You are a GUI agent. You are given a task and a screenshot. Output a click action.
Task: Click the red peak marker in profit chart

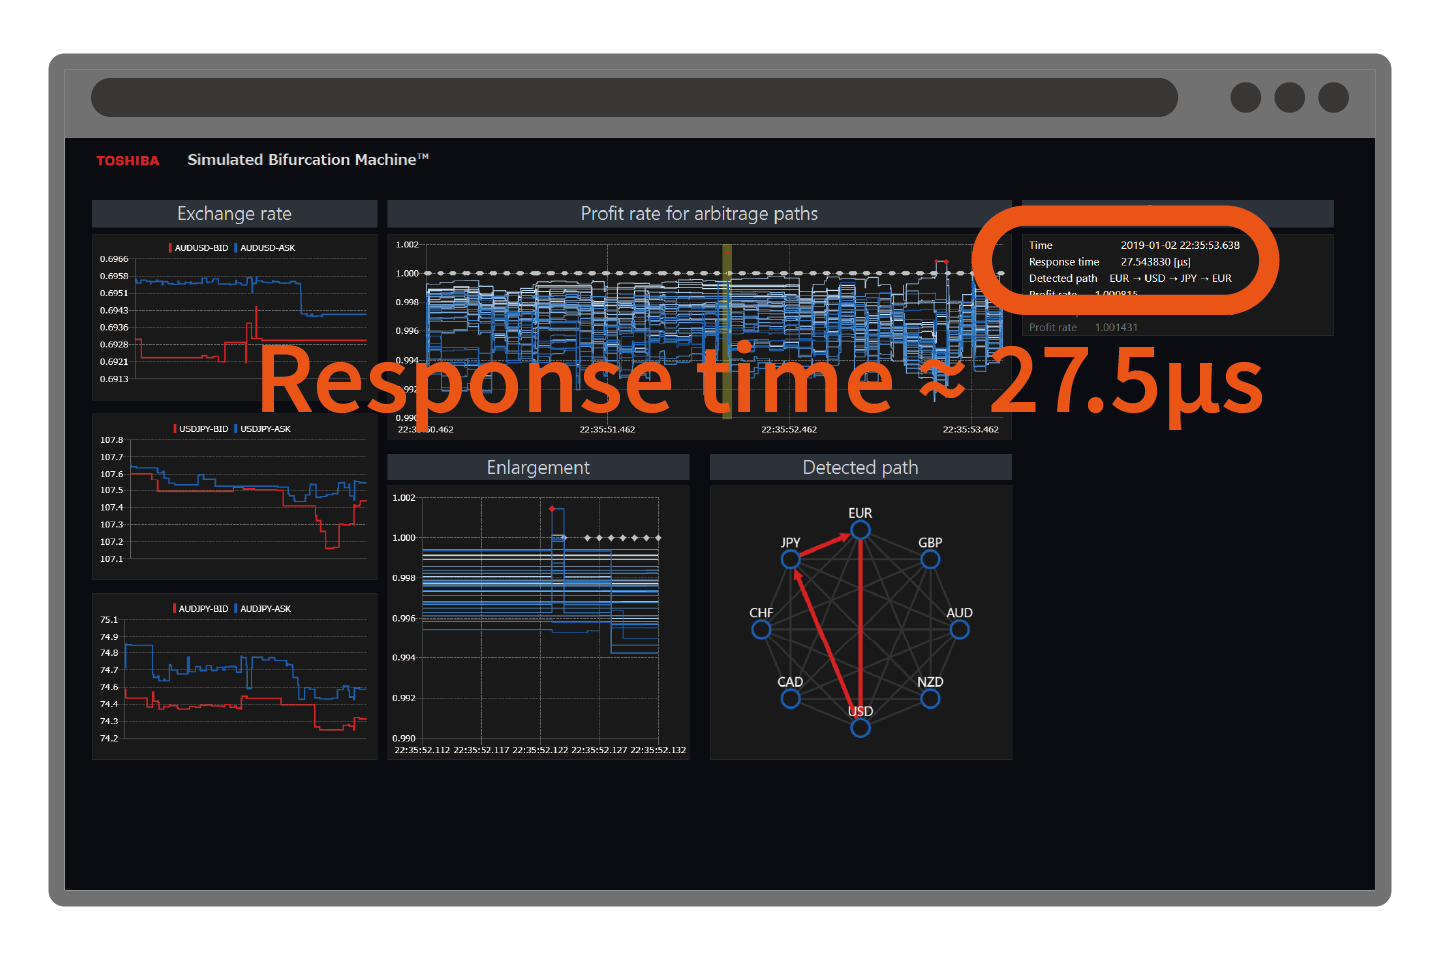pos(940,262)
